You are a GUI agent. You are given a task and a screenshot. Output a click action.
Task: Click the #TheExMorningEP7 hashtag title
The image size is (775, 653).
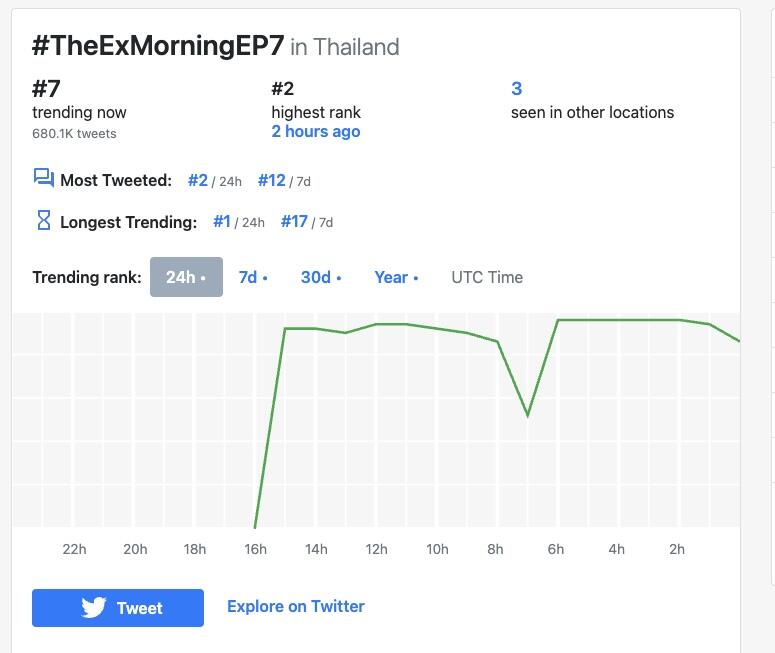coord(158,45)
